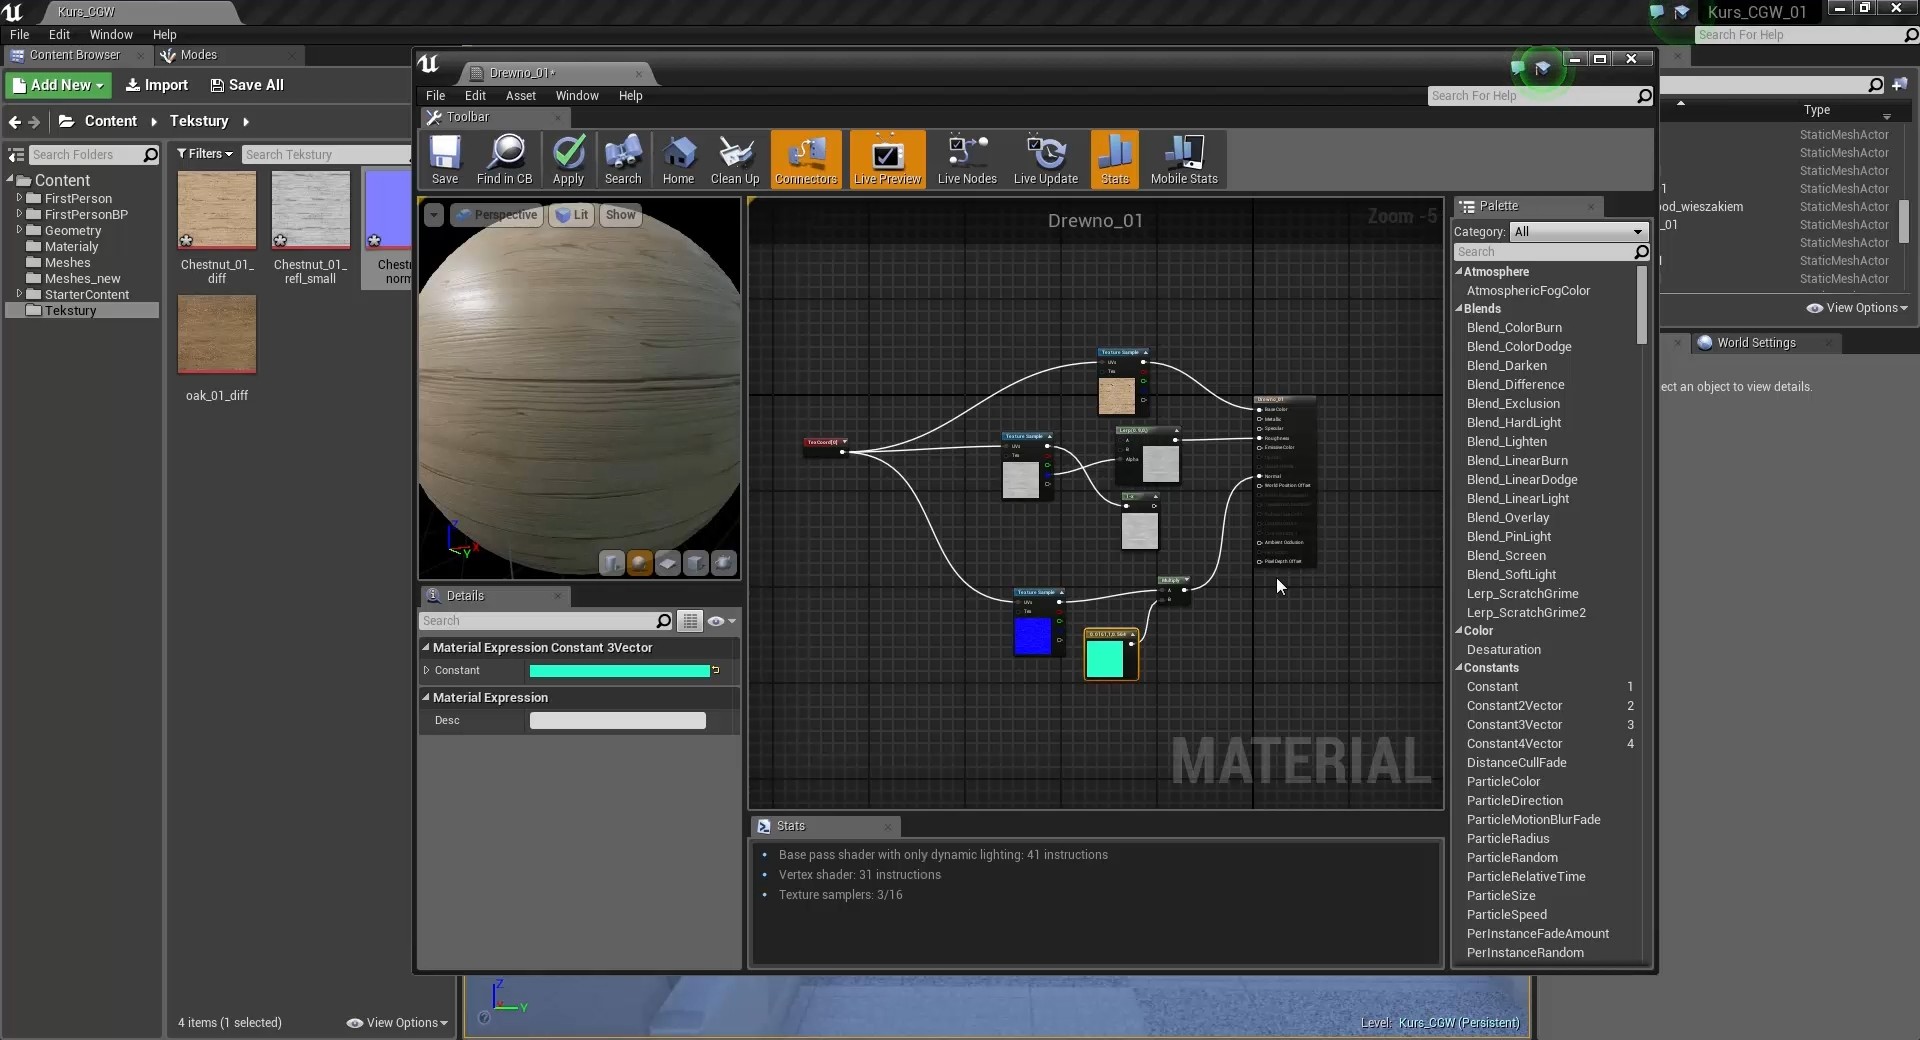Open the Asset menu of the material editor
Image resolution: width=1920 pixels, height=1040 pixels.
coord(521,95)
